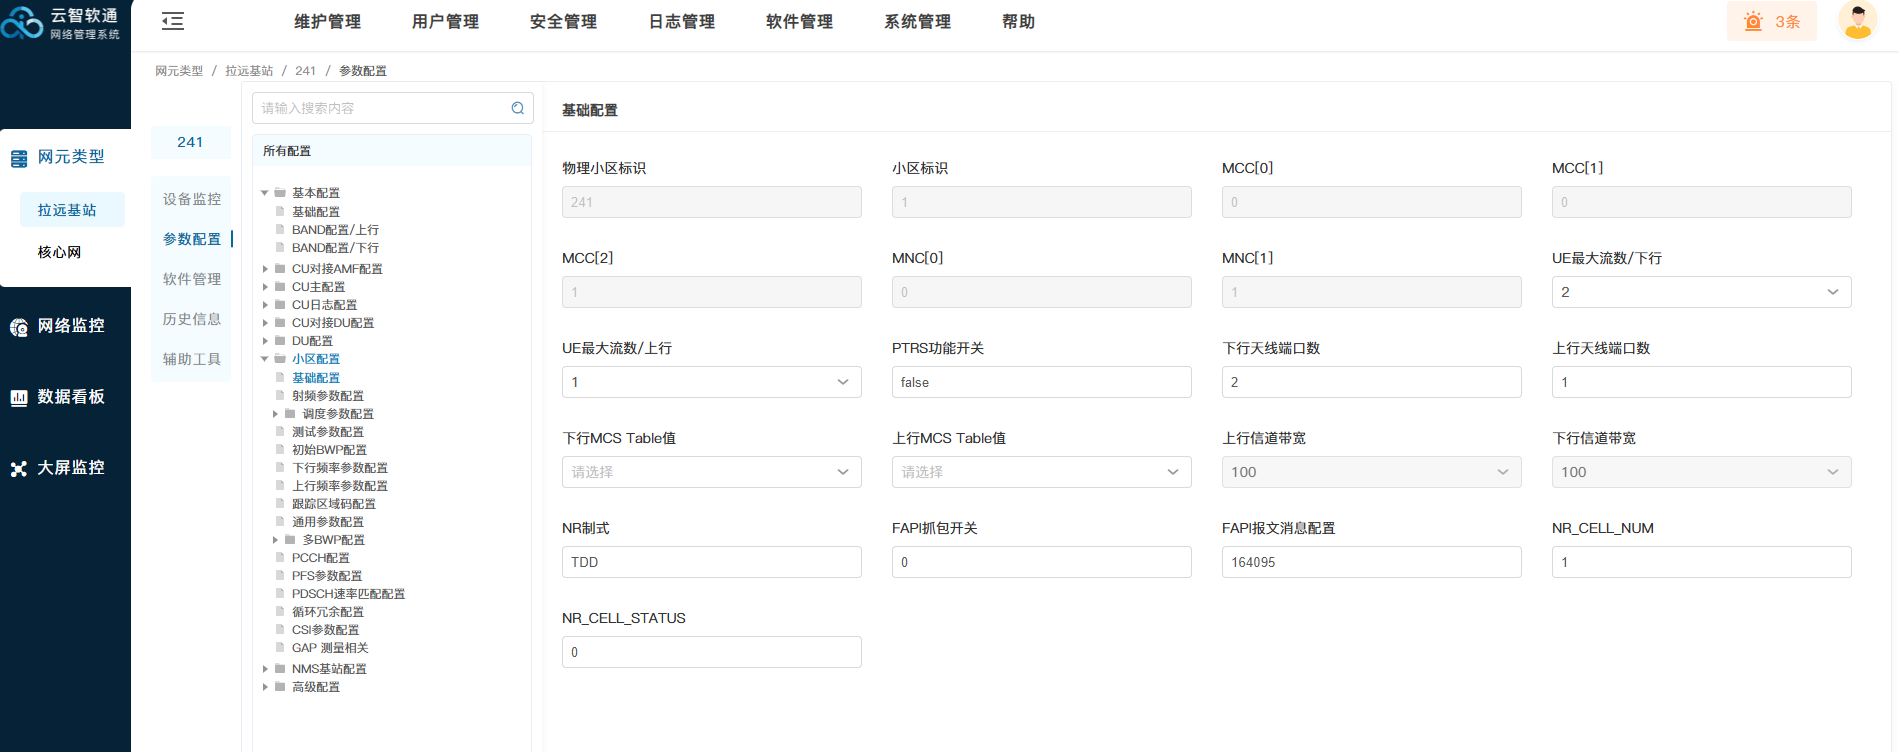Open the 用户管理 menu
This screenshot has width=1899, height=752.
coord(445,22)
